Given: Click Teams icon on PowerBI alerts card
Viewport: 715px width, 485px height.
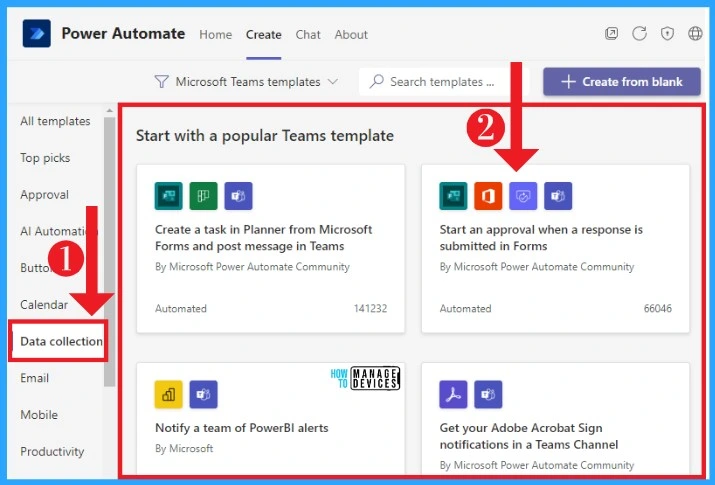Looking at the screenshot, I should pos(203,394).
